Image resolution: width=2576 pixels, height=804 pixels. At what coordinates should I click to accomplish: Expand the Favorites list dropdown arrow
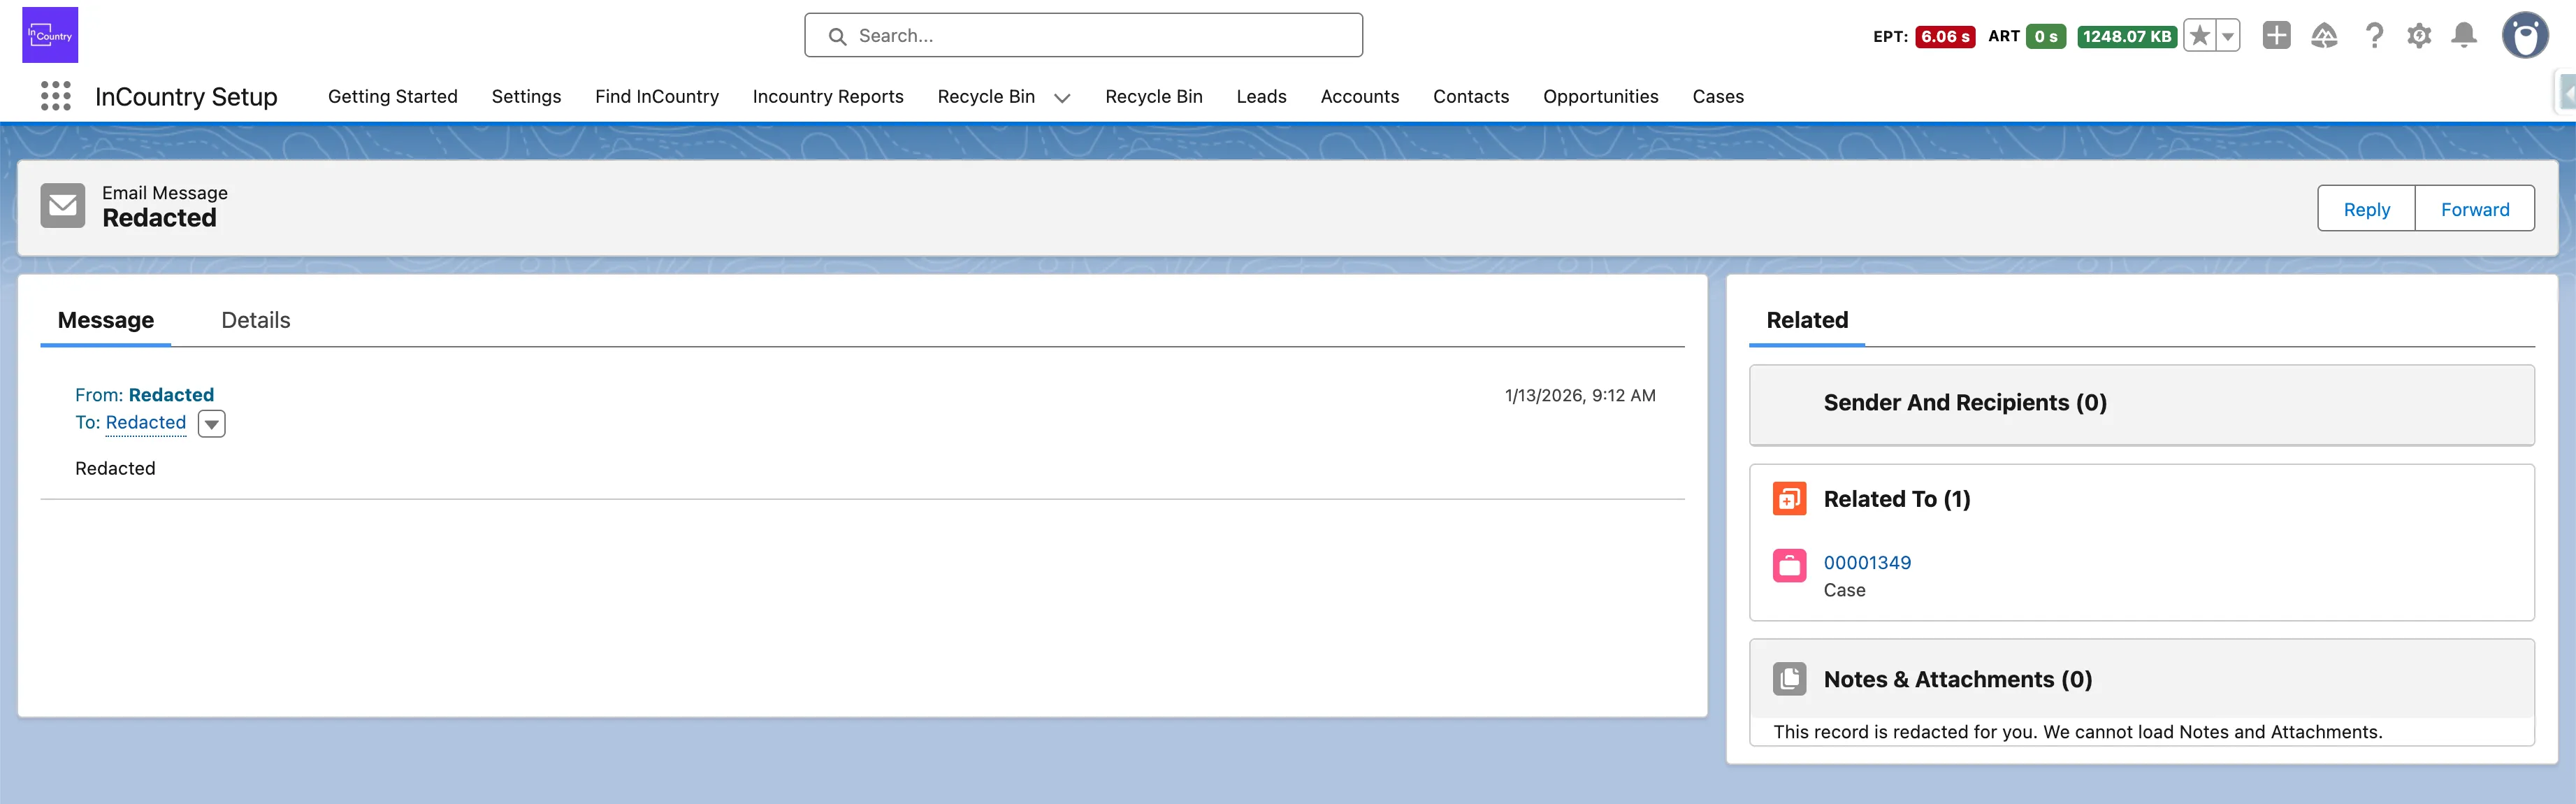click(x=2228, y=36)
